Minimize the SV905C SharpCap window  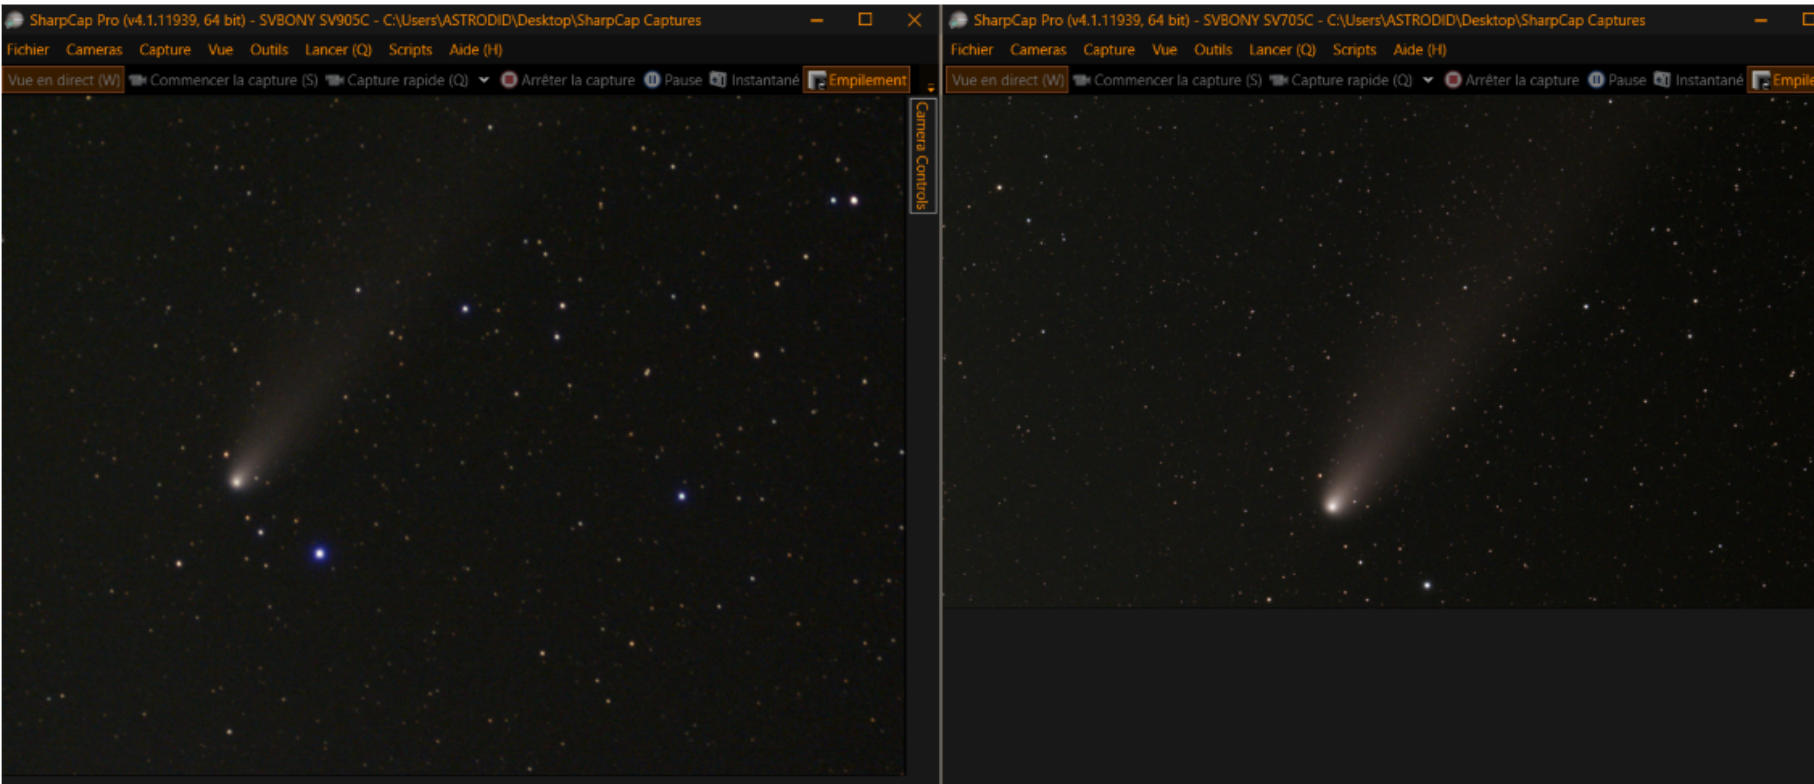tap(817, 19)
